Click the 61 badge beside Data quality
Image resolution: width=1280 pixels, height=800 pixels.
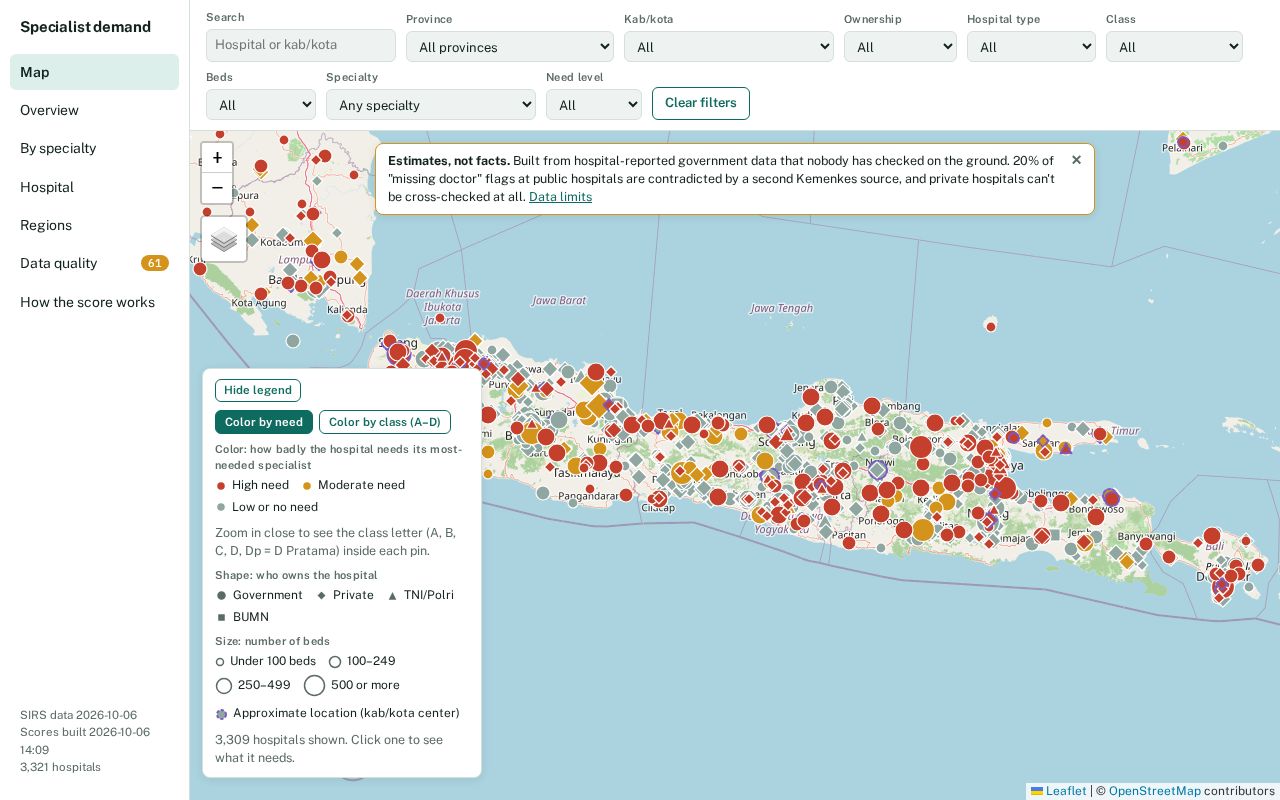tap(154, 263)
